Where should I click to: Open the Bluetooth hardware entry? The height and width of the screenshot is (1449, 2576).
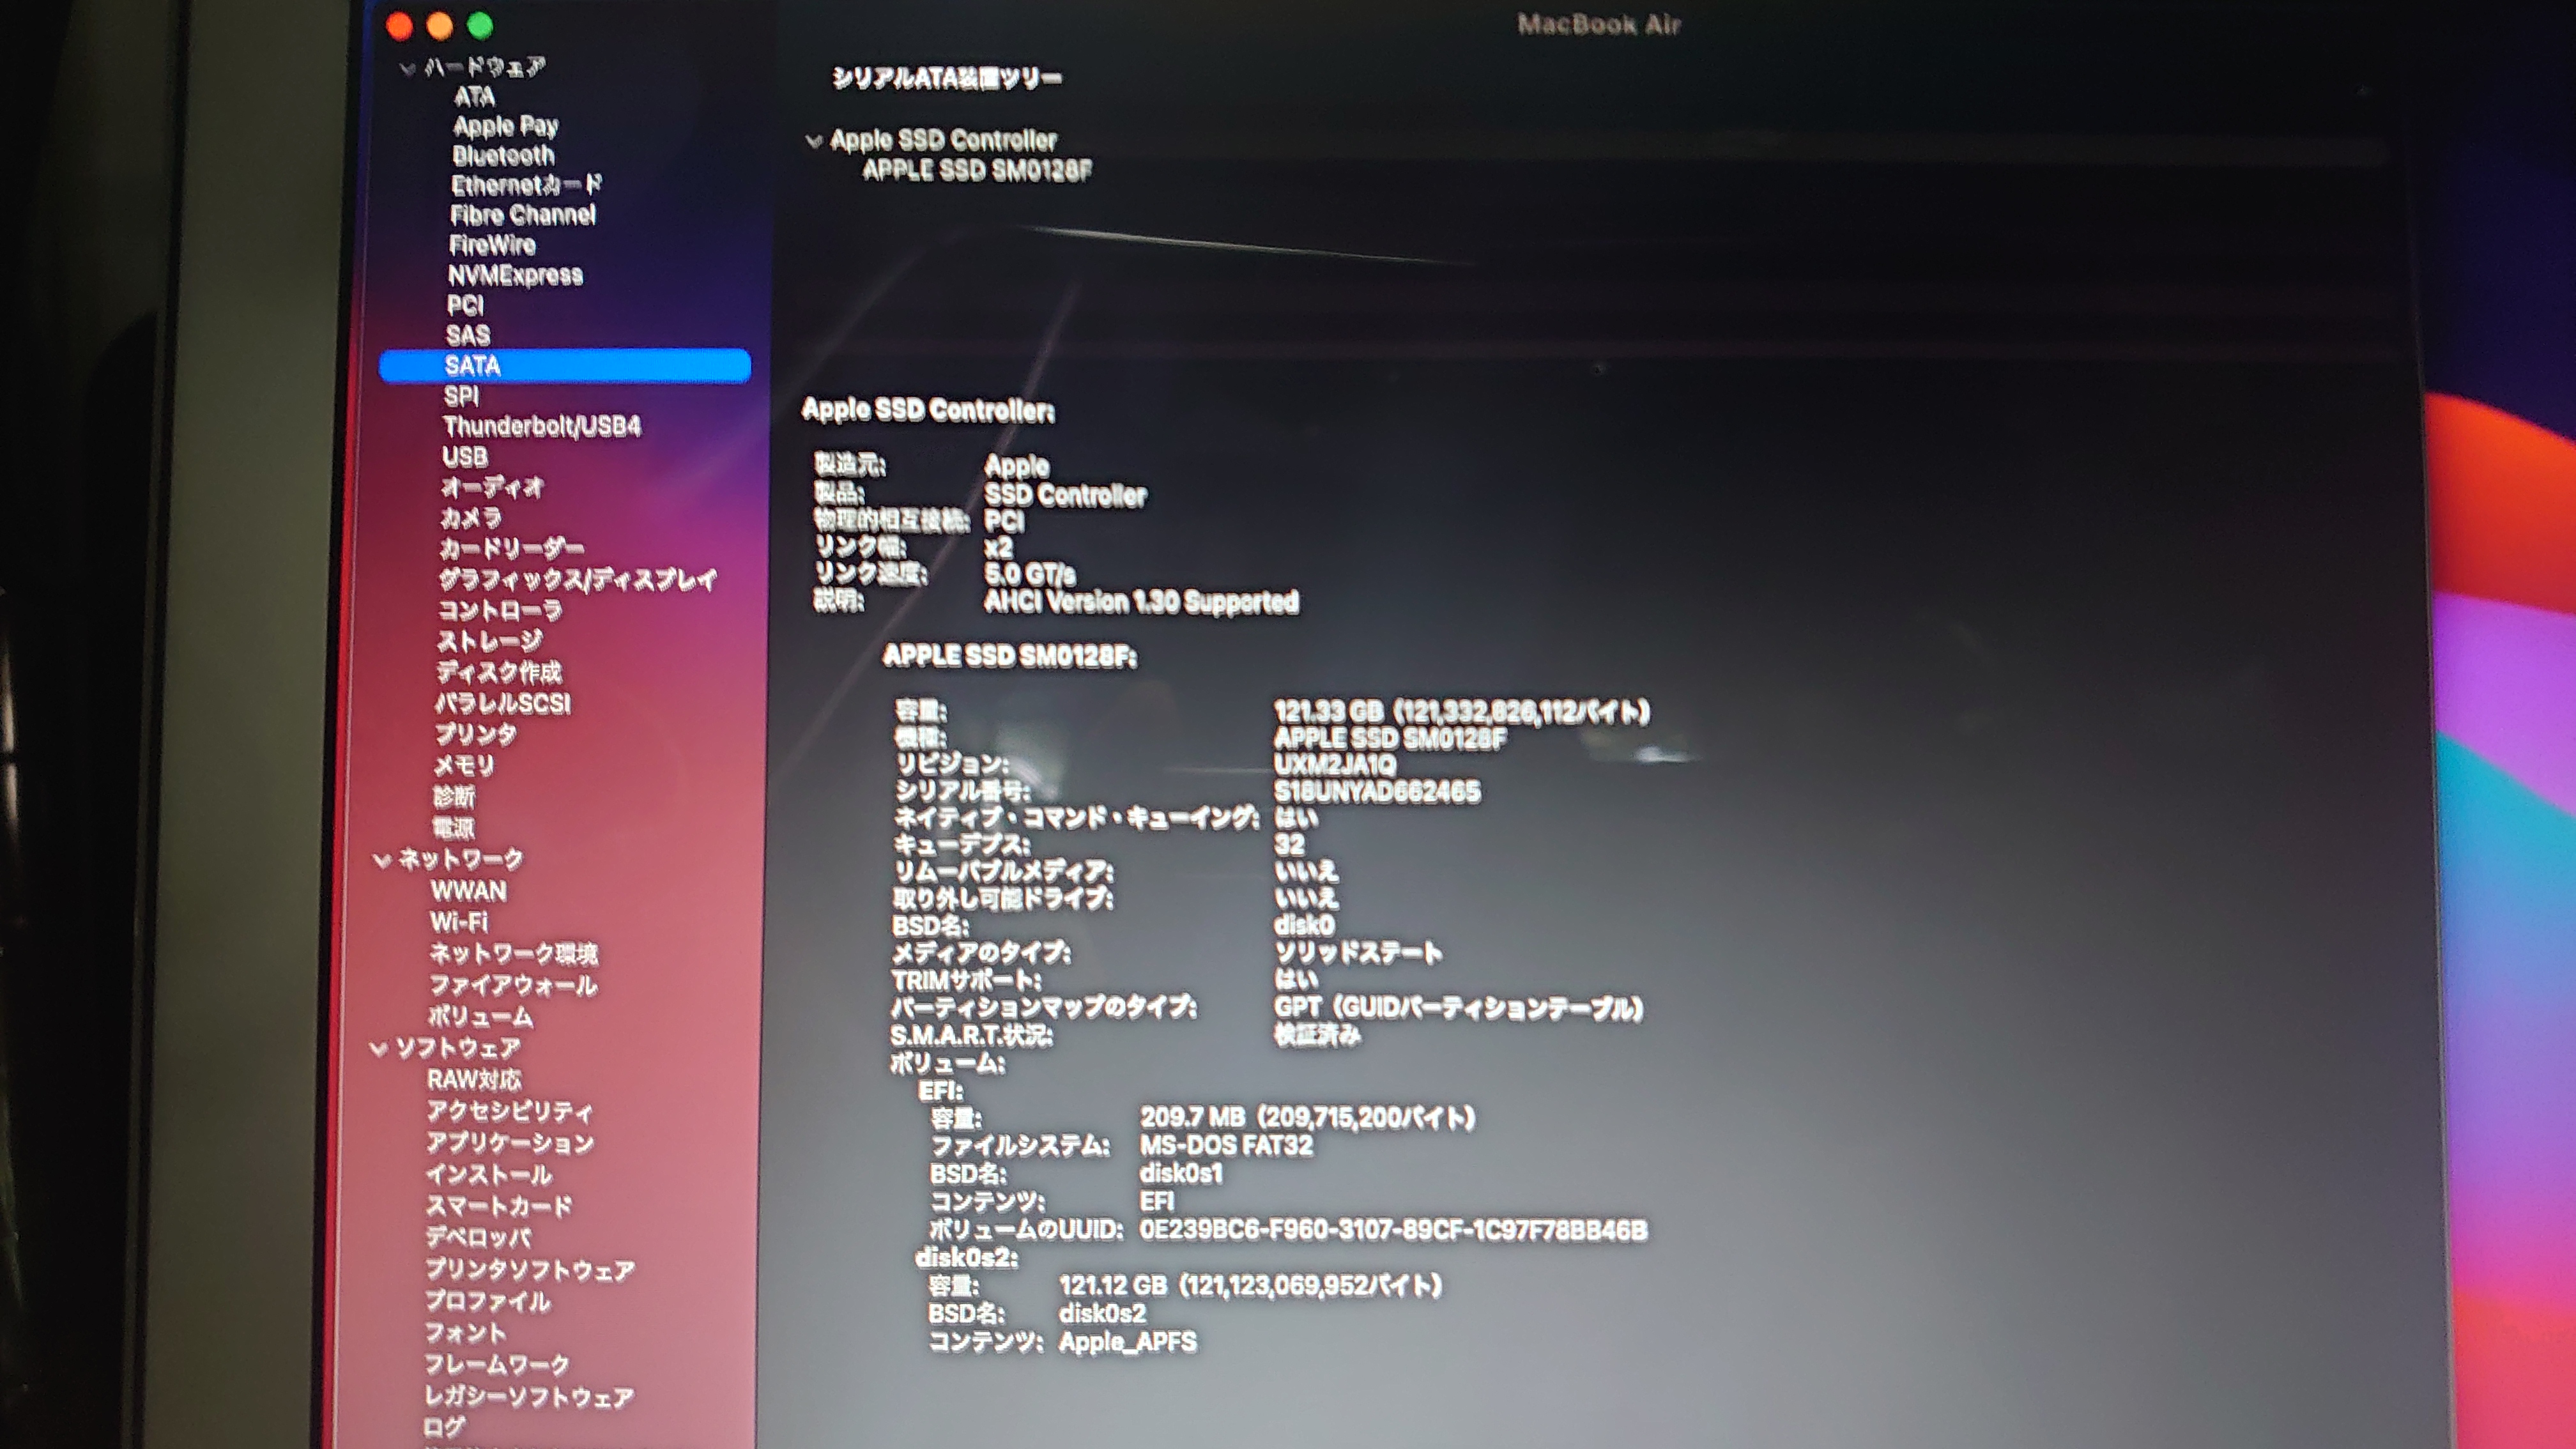click(502, 155)
